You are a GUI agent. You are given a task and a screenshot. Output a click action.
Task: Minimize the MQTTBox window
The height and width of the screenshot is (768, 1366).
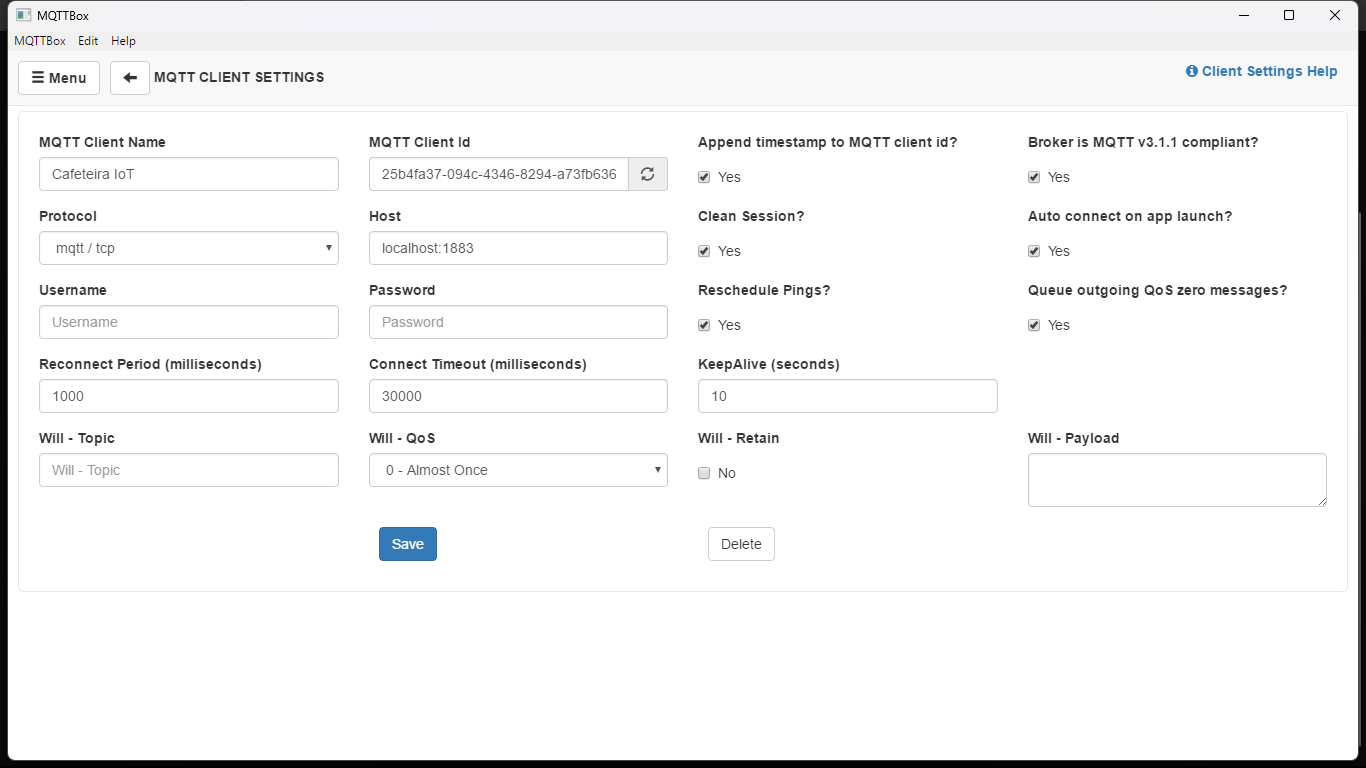1244,15
